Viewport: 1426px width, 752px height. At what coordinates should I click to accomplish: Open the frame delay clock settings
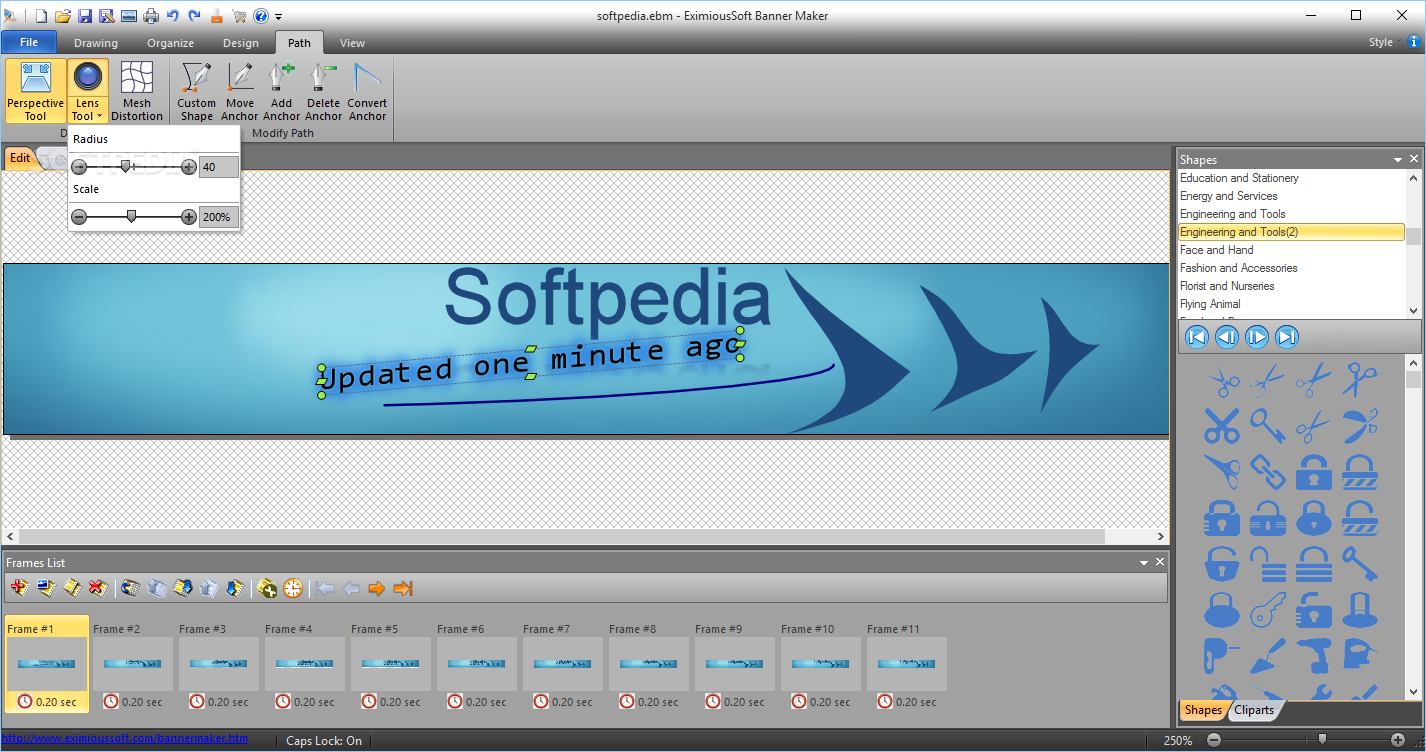(293, 588)
